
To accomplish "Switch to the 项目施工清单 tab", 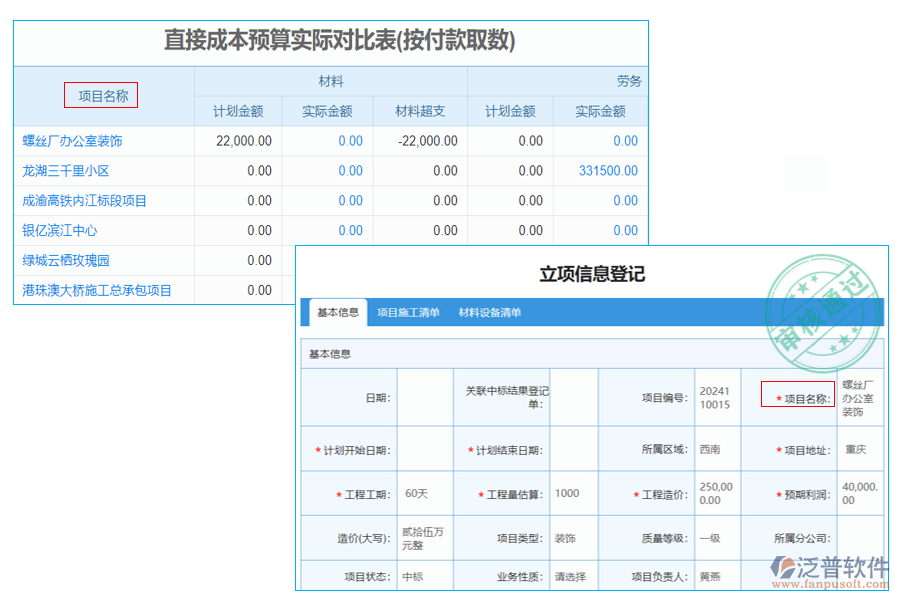I will (408, 311).
